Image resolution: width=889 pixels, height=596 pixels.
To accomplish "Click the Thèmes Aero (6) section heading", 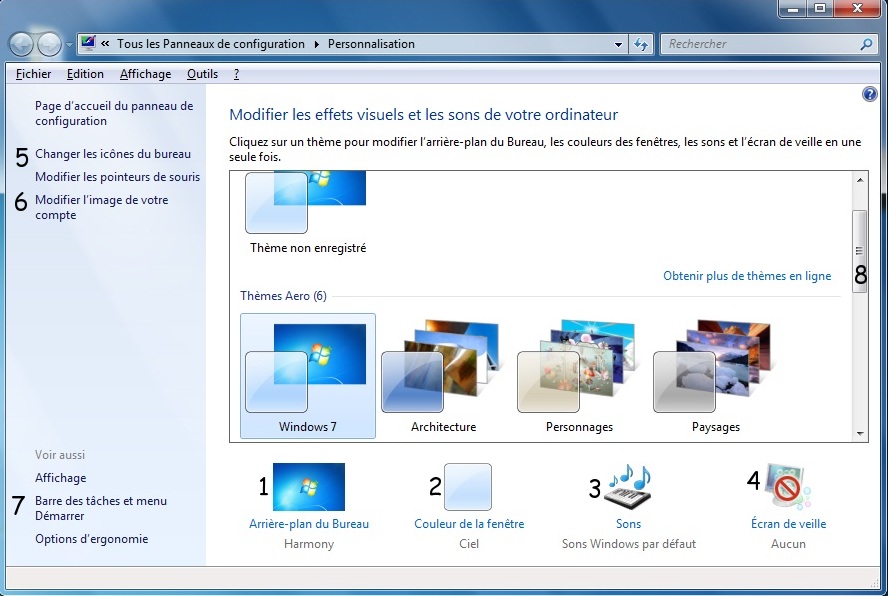I will coord(283,296).
